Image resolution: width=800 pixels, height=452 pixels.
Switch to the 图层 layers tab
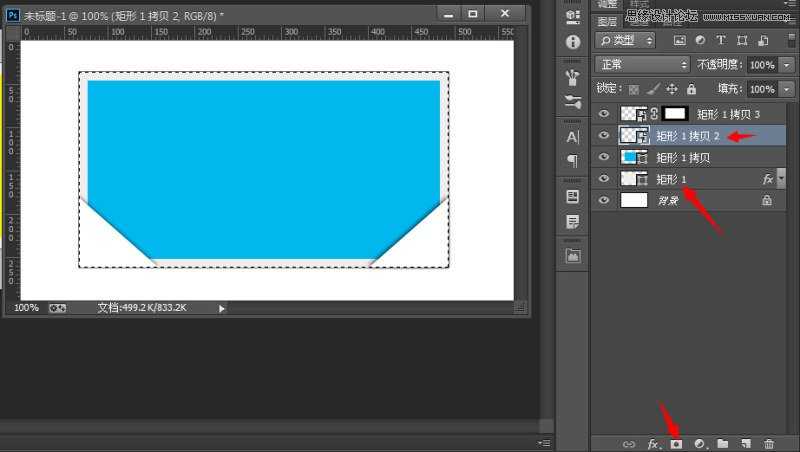608,21
